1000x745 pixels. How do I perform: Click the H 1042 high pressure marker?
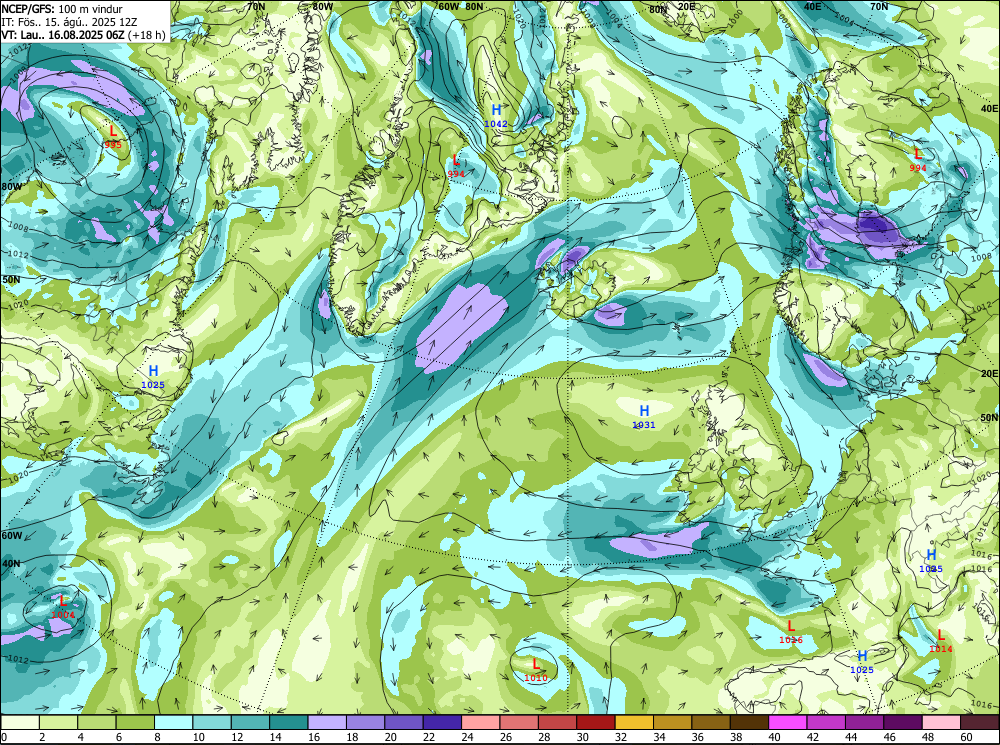coord(496,115)
